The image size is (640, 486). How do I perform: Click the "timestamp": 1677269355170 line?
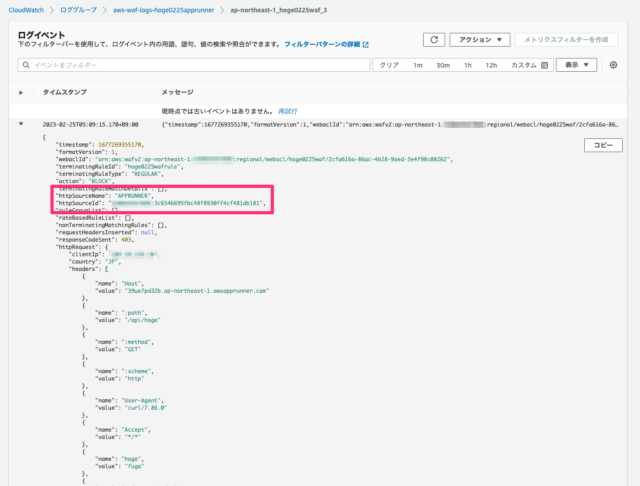[x=100, y=144]
